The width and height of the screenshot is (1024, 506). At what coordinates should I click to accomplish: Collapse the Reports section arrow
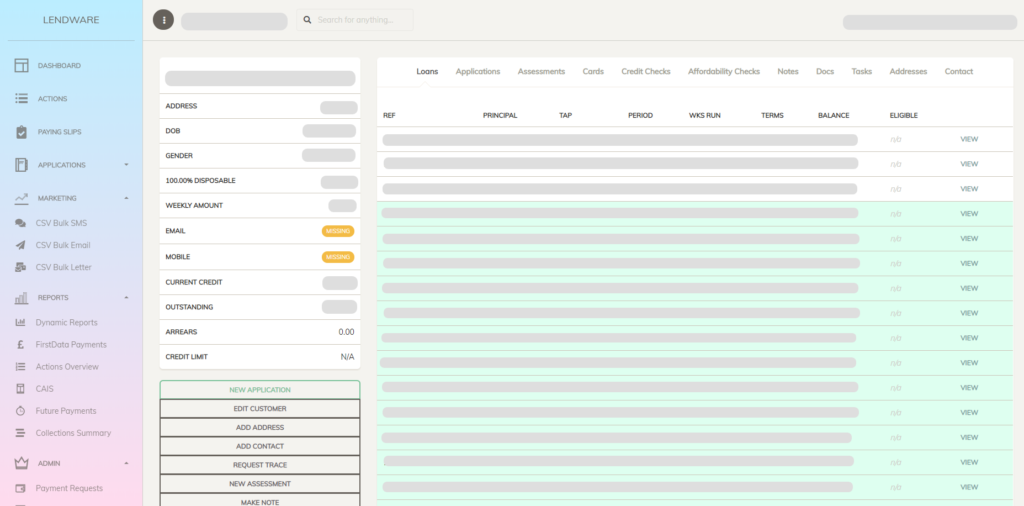pos(127,298)
